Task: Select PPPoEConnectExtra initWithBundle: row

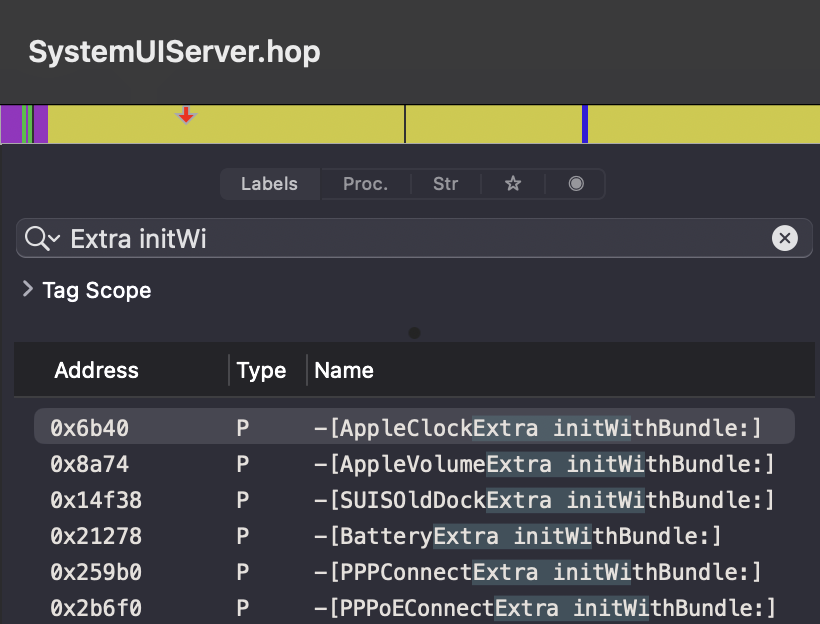Action: click(414, 608)
